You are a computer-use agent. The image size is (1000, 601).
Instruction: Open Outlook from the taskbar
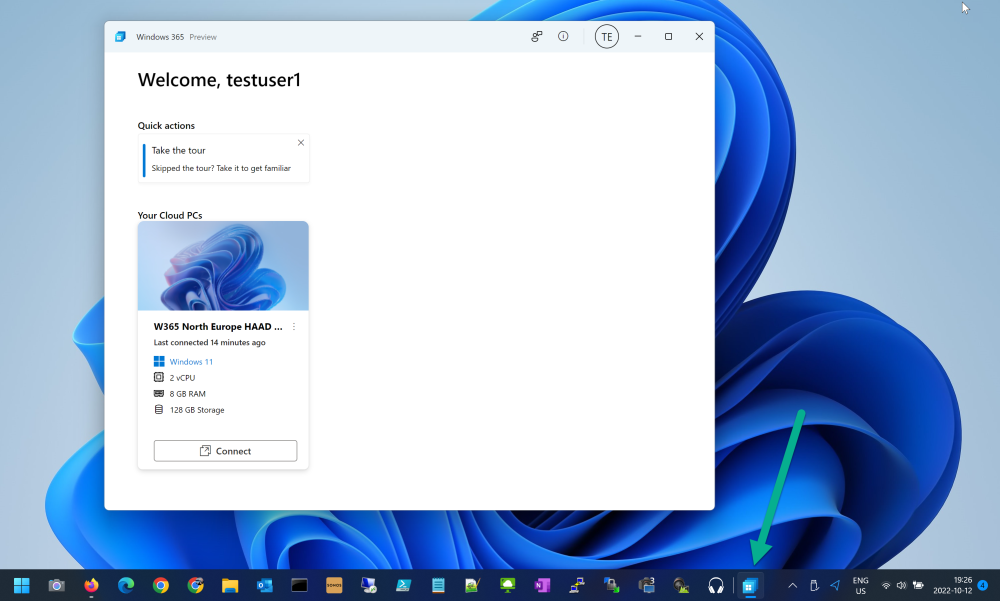(265, 585)
